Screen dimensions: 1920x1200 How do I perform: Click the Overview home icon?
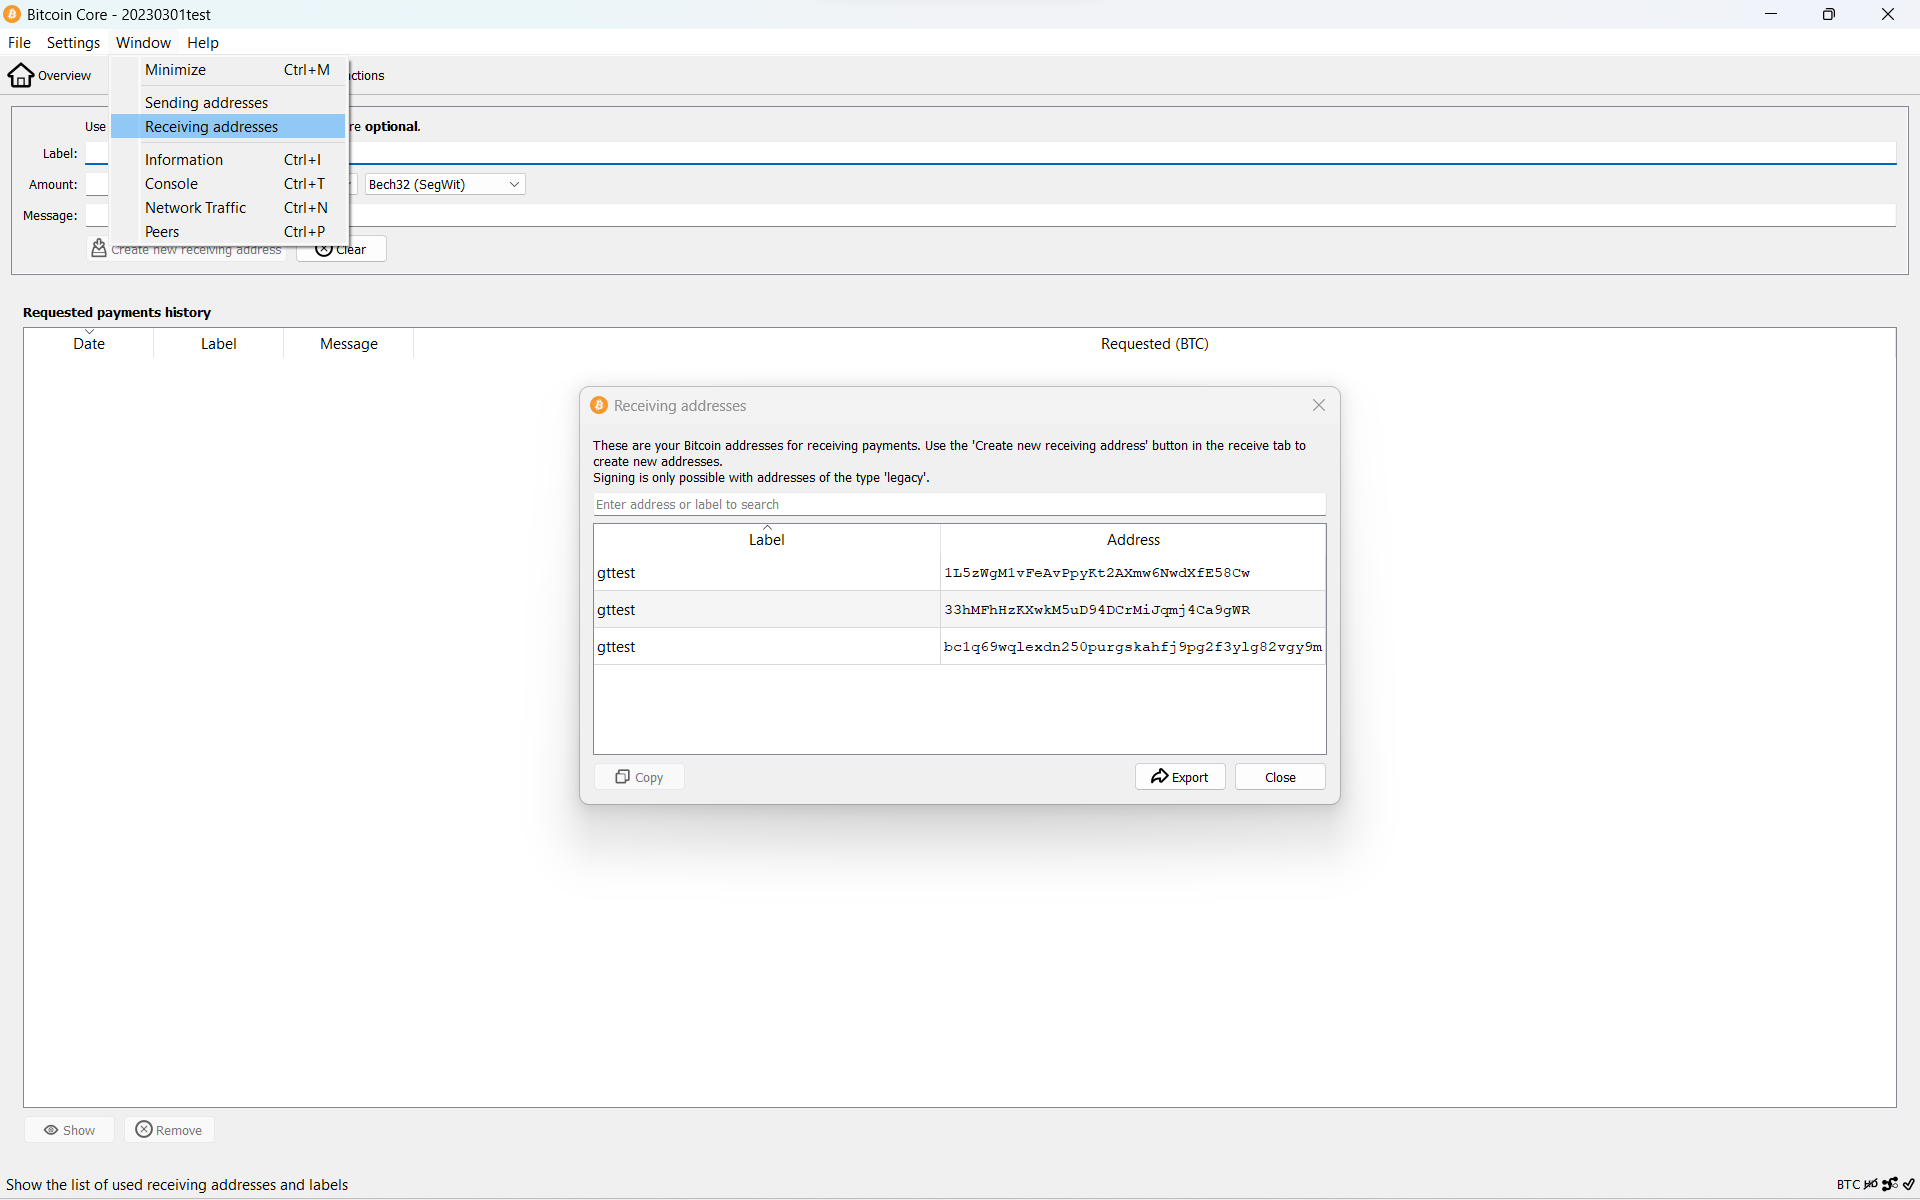(x=21, y=75)
